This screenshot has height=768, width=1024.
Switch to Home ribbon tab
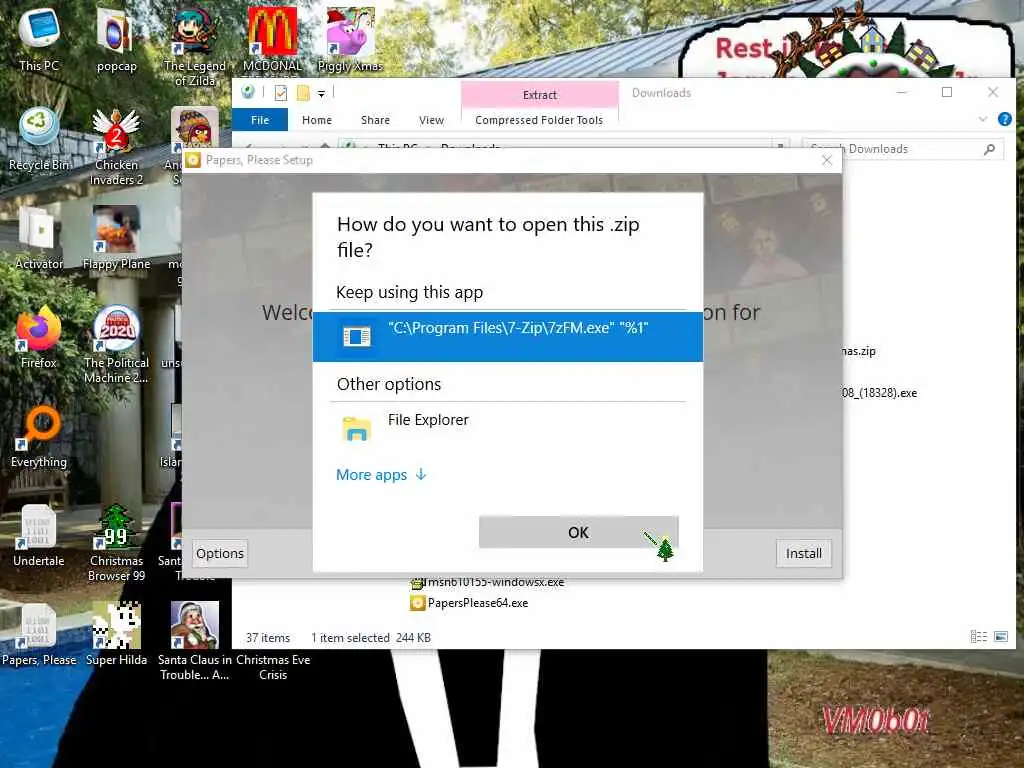[317, 120]
